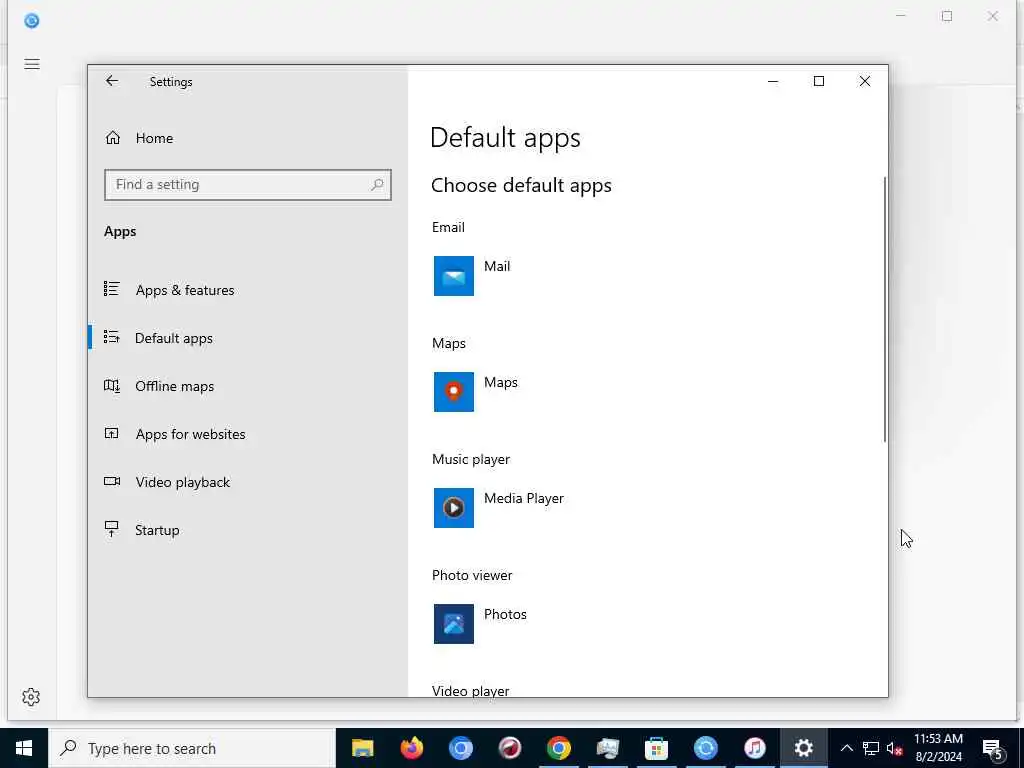Screen dimensions: 1024x768
Task: Click the Apps for websites icon
Action: click(x=112, y=433)
